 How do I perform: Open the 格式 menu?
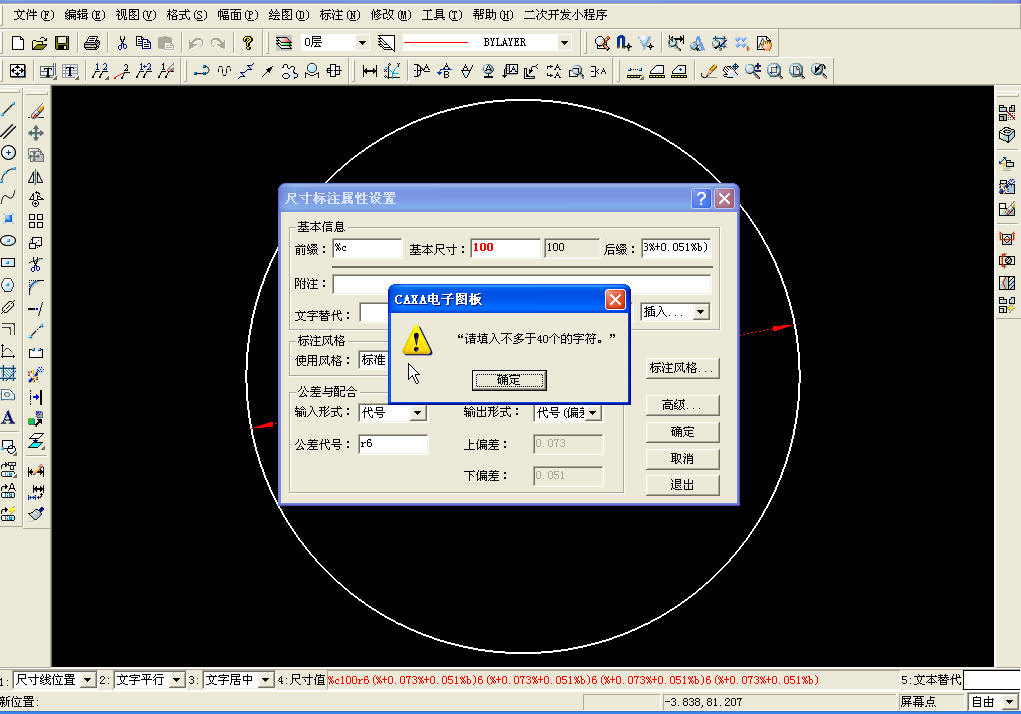pyautogui.click(x=186, y=14)
